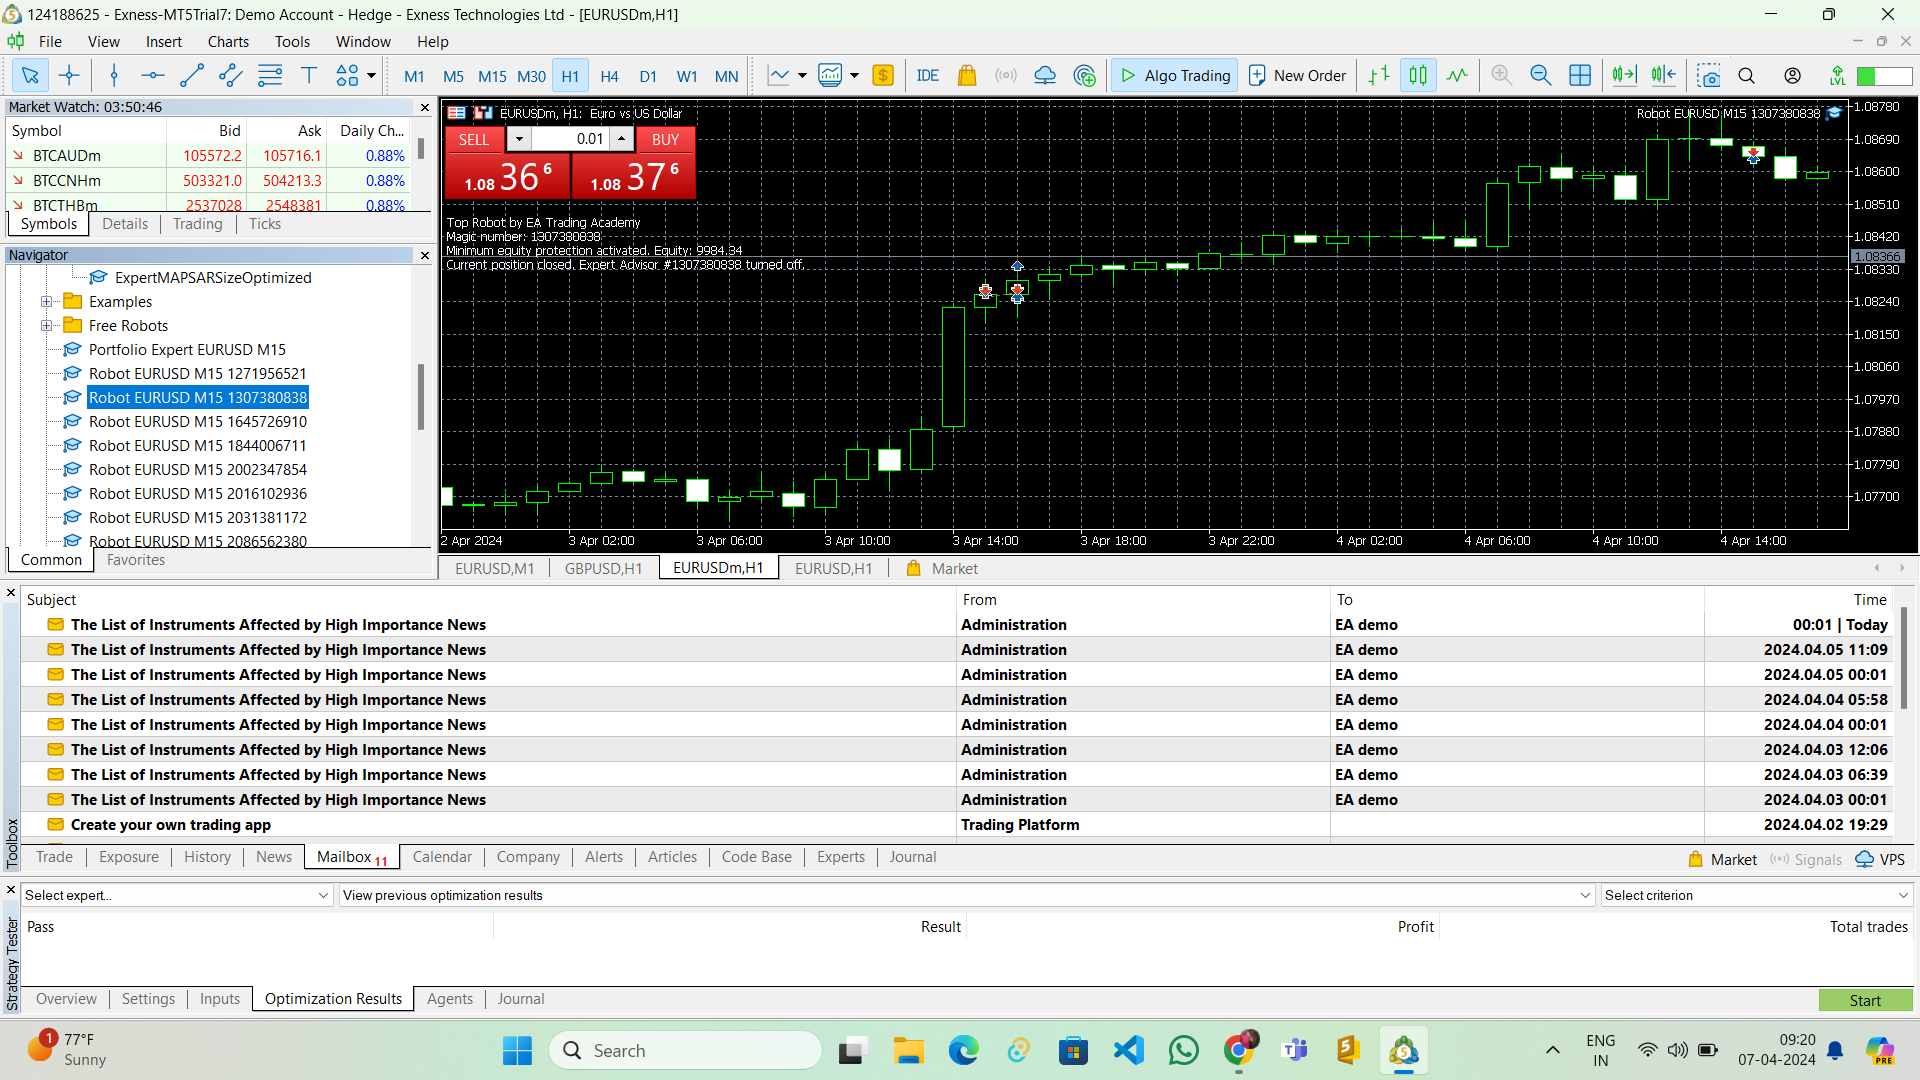
Task: Switch to the Calendar tab in Toolbox
Action: click(x=441, y=857)
